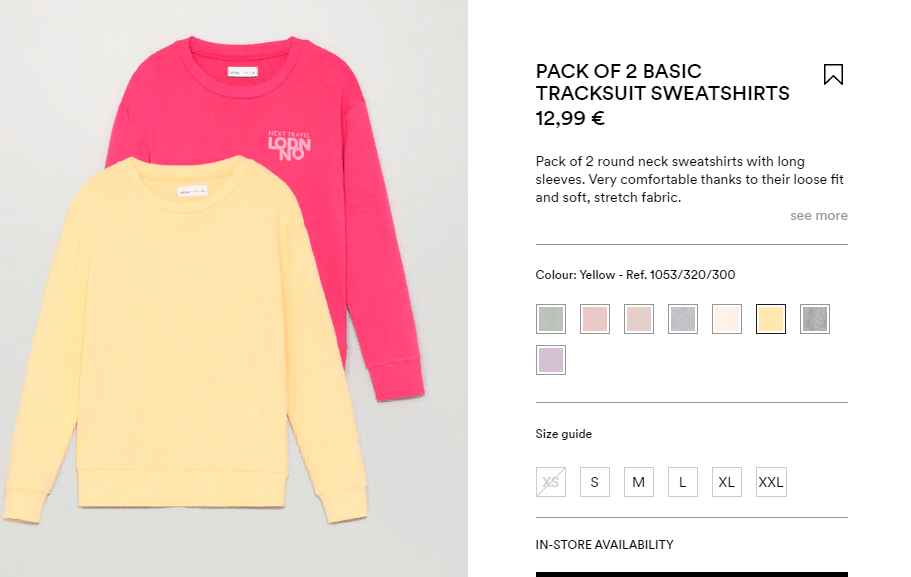The width and height of the screenshot is (911, 577).
Task: Select size M
Action: [x=639, y=482]
